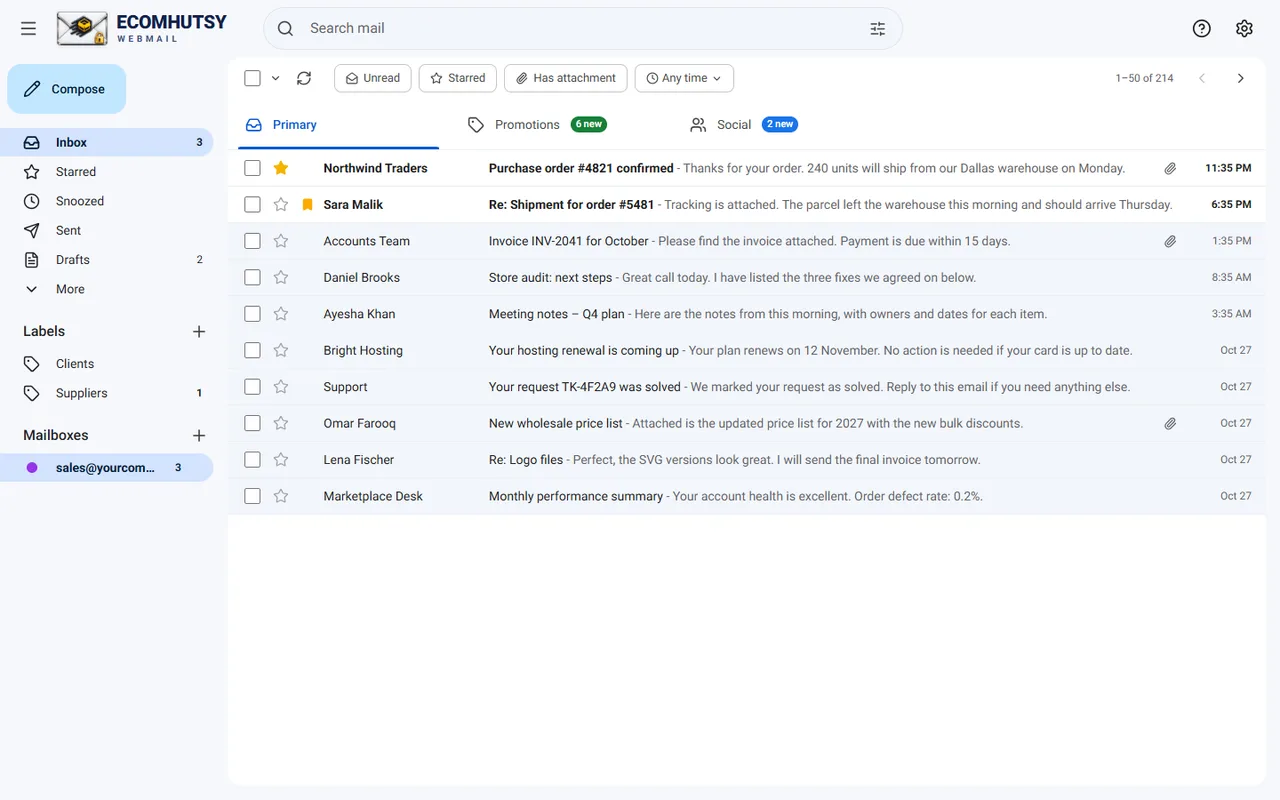The image size is (1280, 800).
Task: Click the search filter options icon
Action: pos(878,29)
